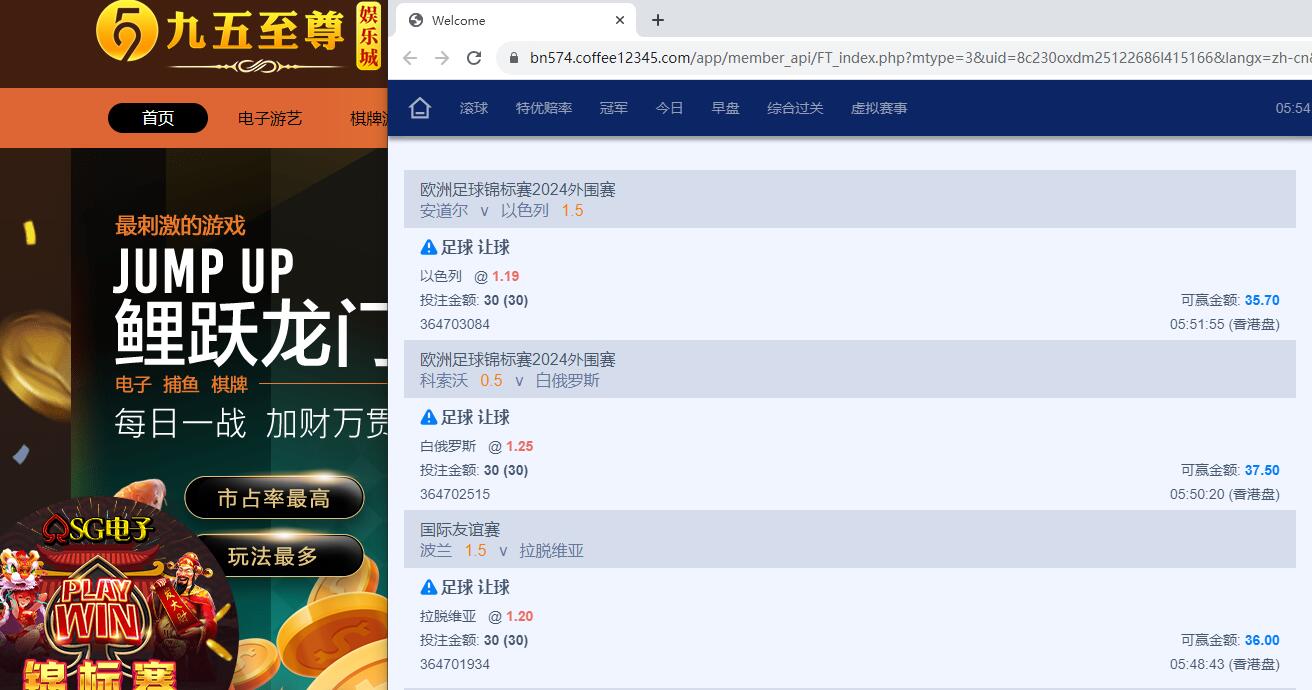Open 综合过关 parlay section
The height and width of the screenshot is (690, 1312).
click(x=795, y=108)
